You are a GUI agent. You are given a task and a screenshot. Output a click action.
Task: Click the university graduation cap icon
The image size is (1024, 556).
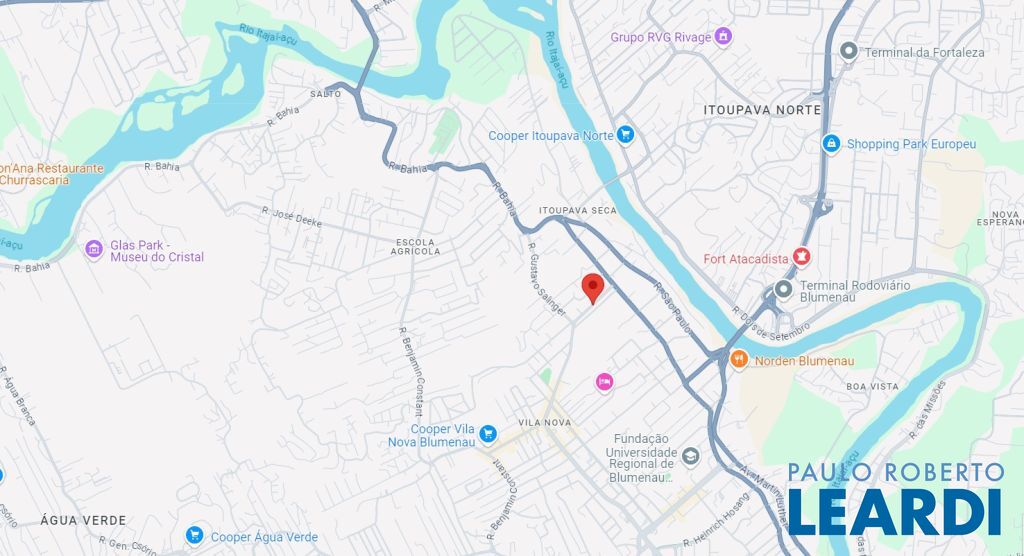coord(690,456)
